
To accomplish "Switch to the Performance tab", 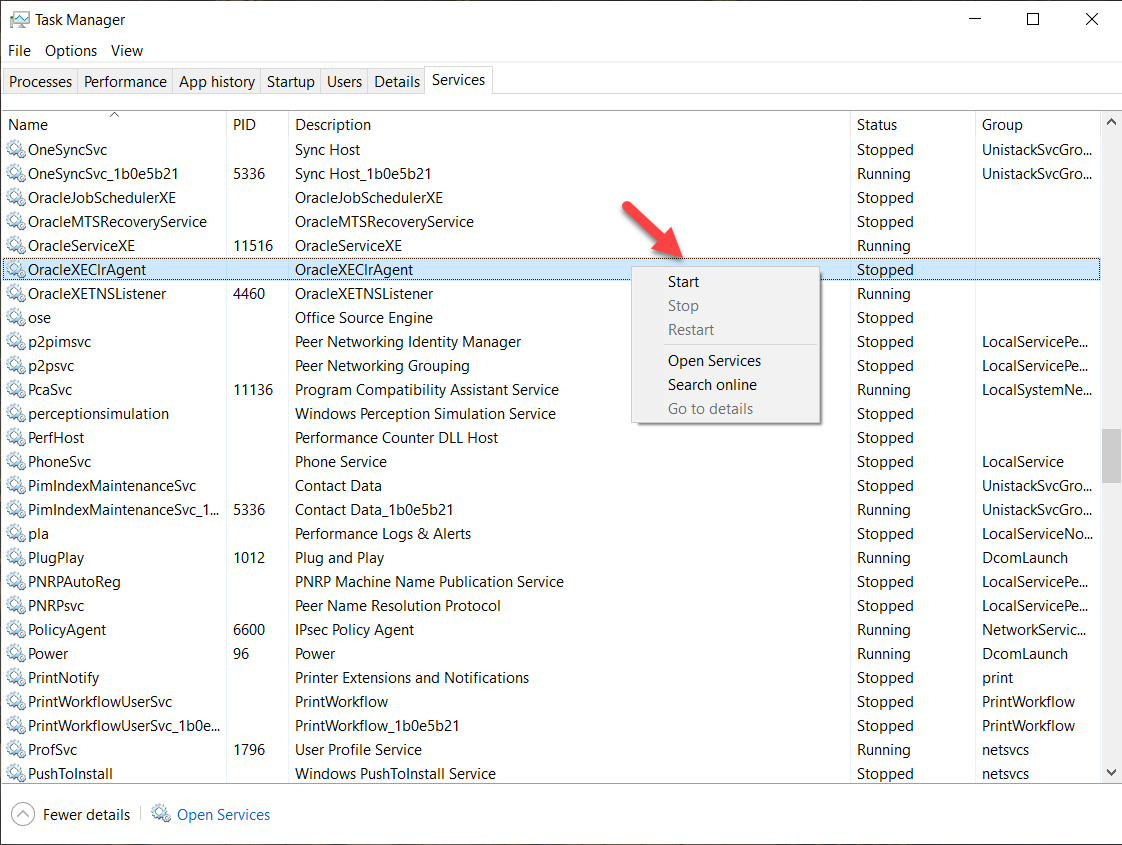I will [x=125, y=82].
